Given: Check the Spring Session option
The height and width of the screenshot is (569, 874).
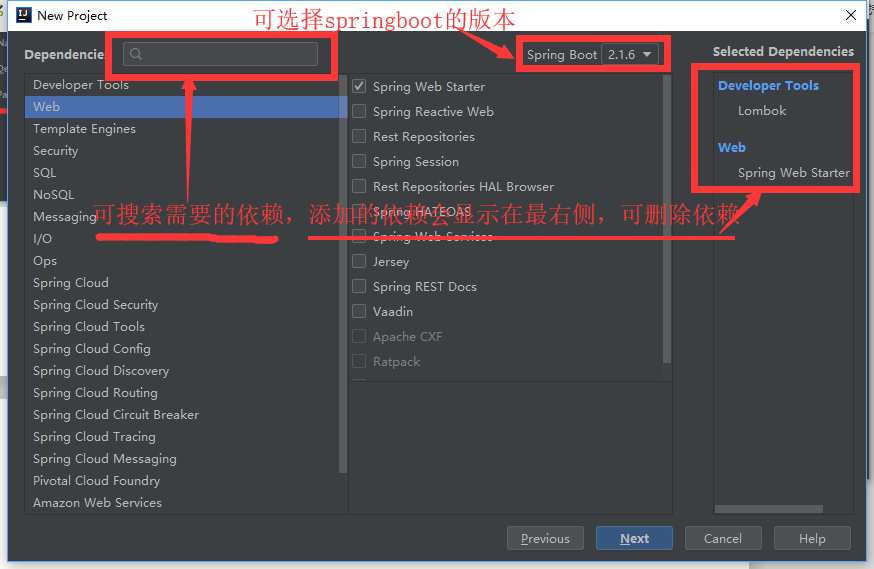Looking at the screenshot, I should 359,162.
